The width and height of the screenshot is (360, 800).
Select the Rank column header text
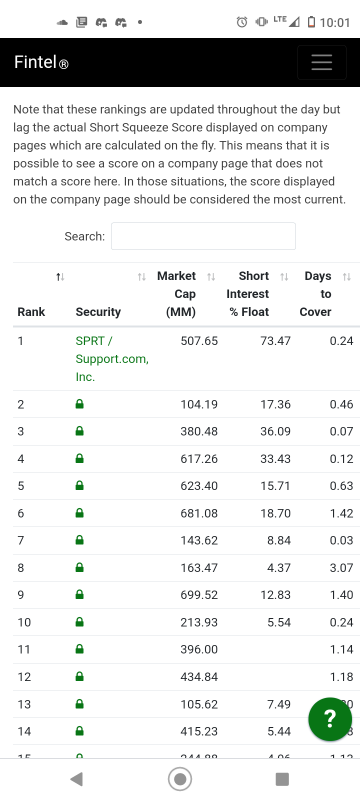[x=31, y=312]
